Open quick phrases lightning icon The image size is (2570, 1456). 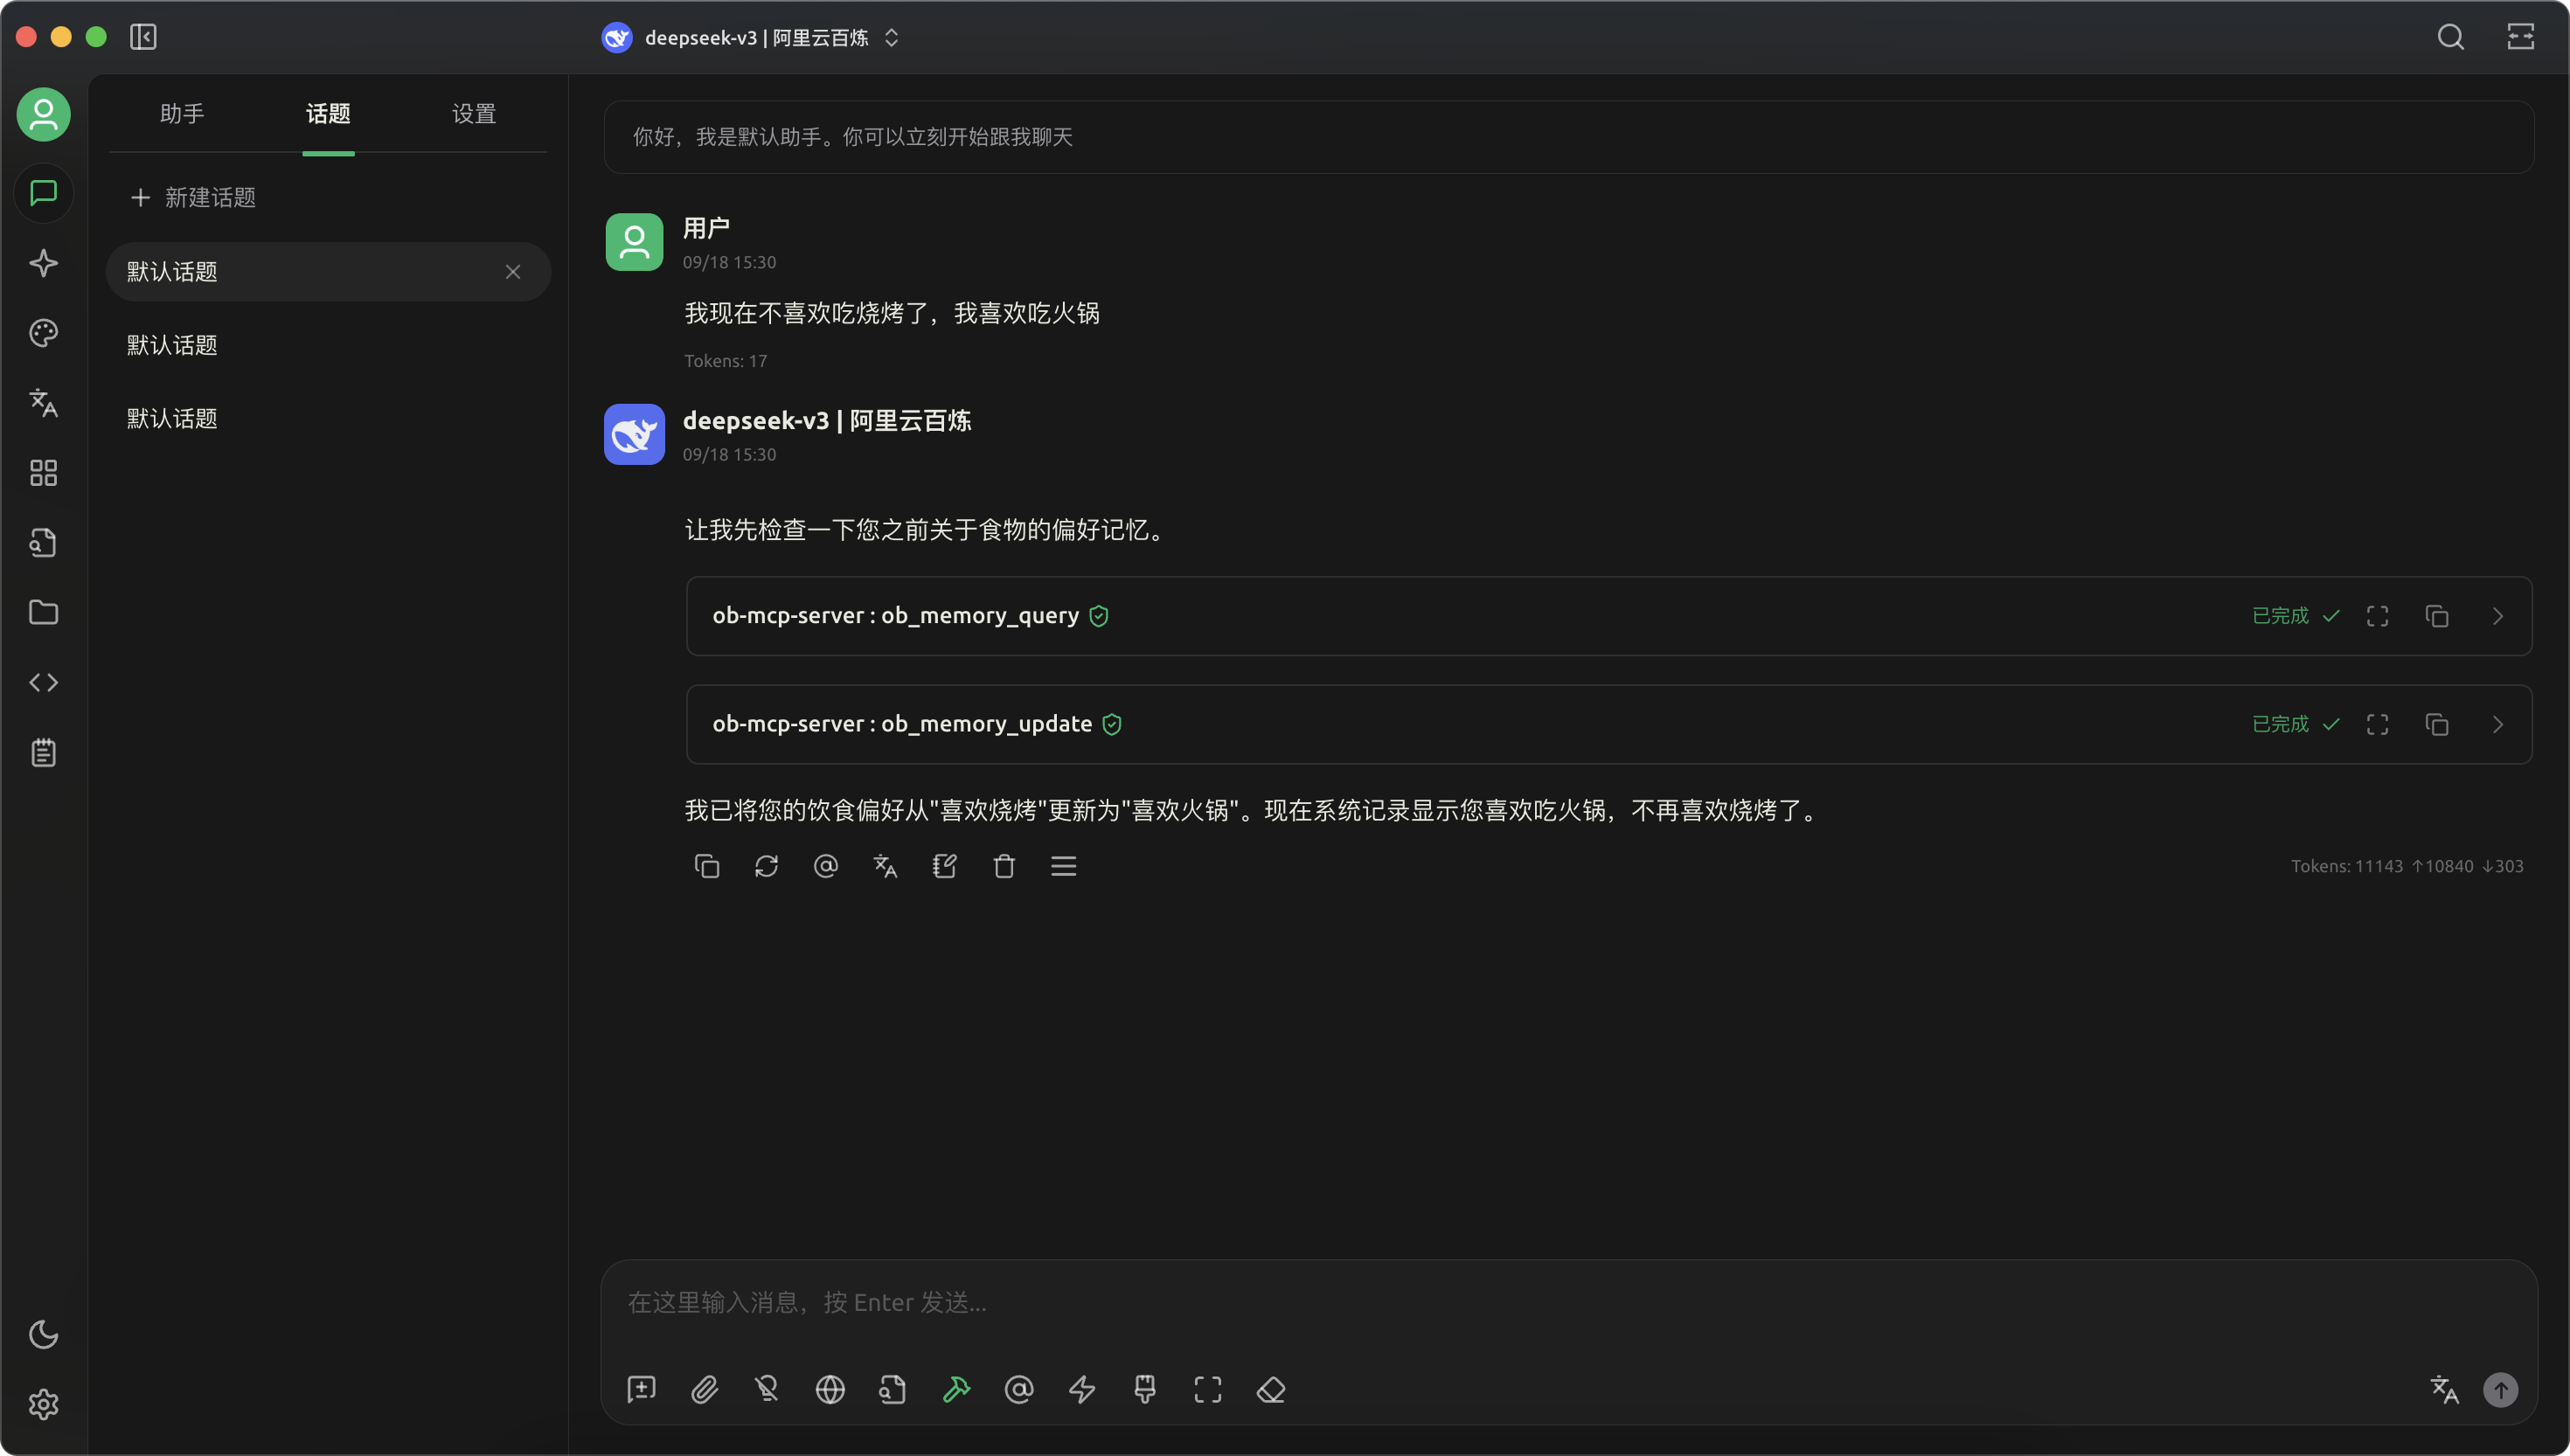click(1082, 1390)
